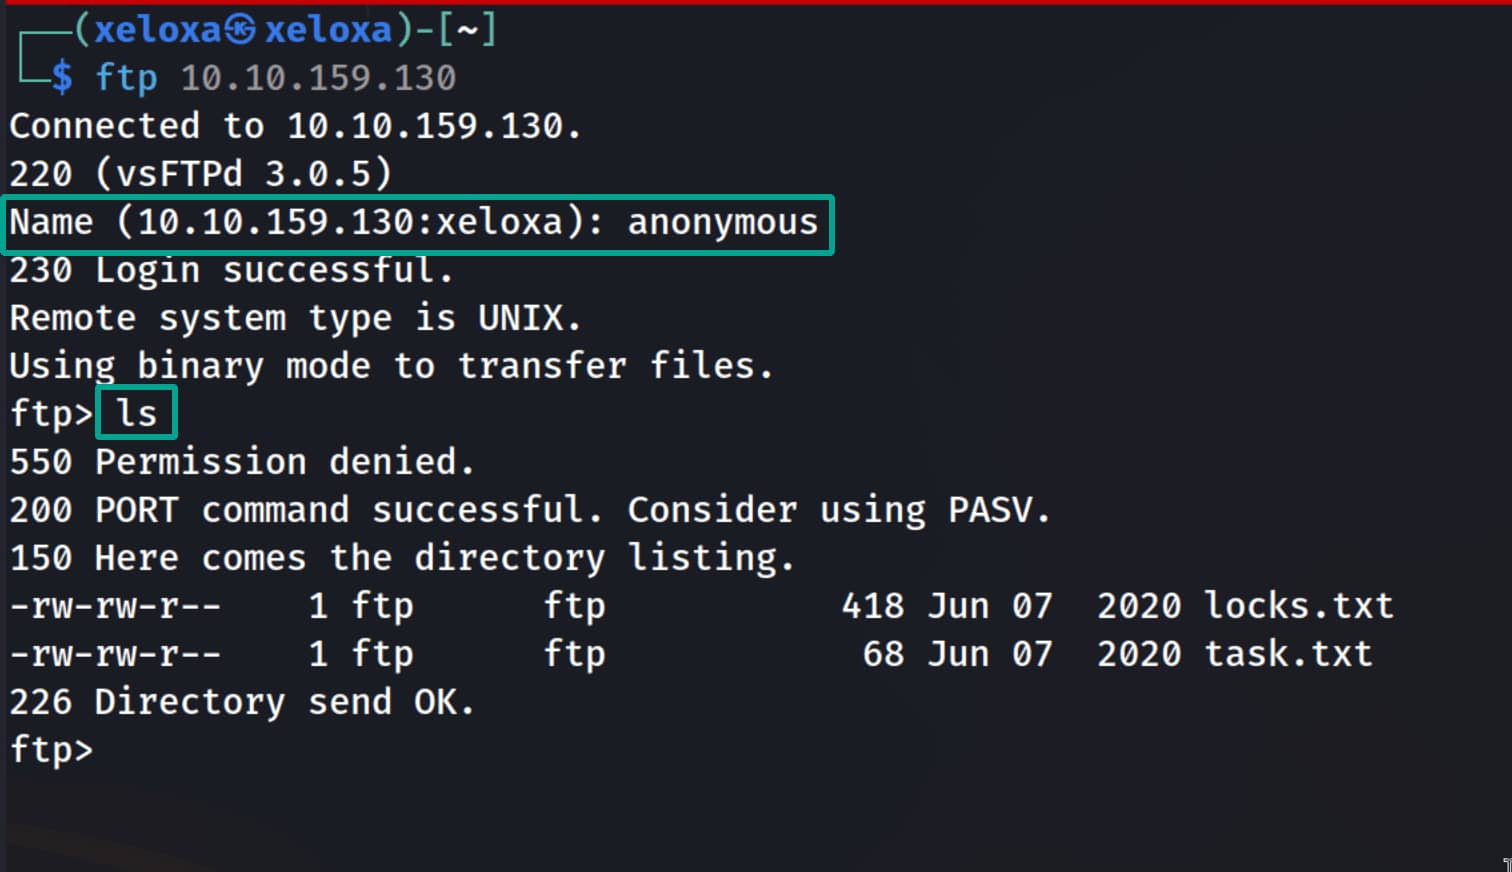Click the permissions string for locks.txt
1512x872 pixels.
tap(115, 606)
